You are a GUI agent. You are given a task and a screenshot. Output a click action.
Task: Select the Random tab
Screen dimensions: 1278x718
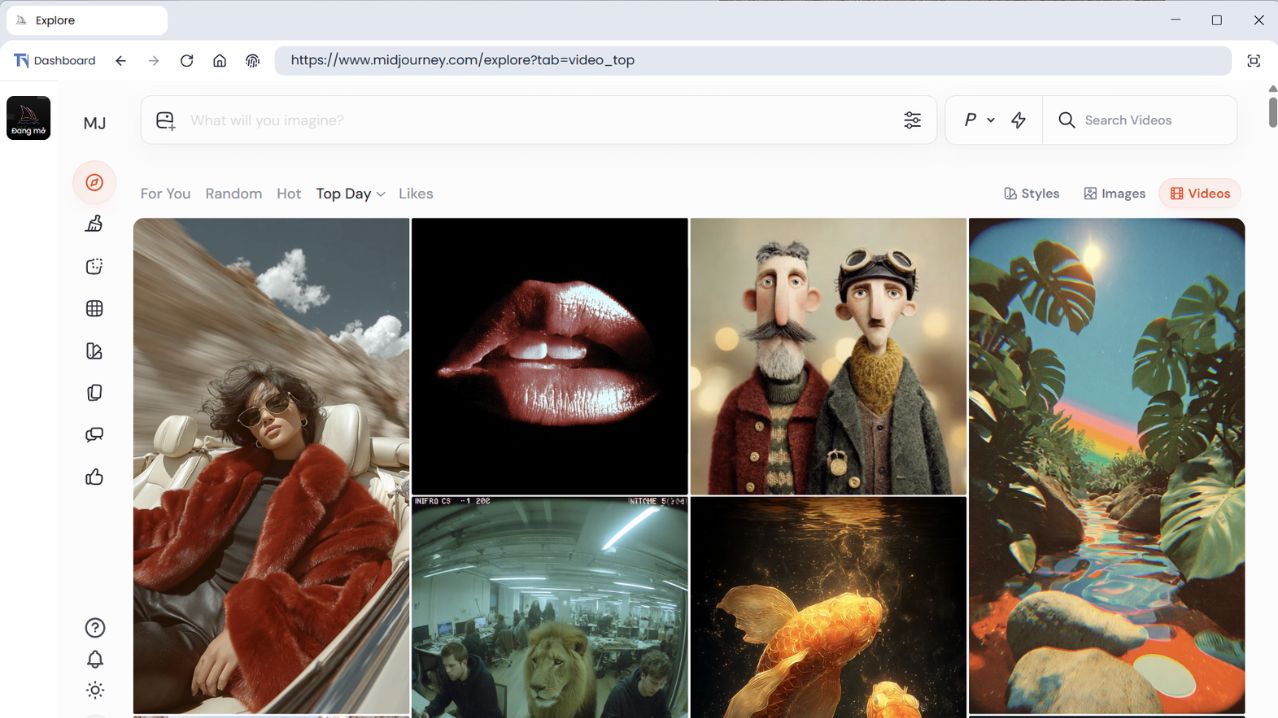[233, 194]
